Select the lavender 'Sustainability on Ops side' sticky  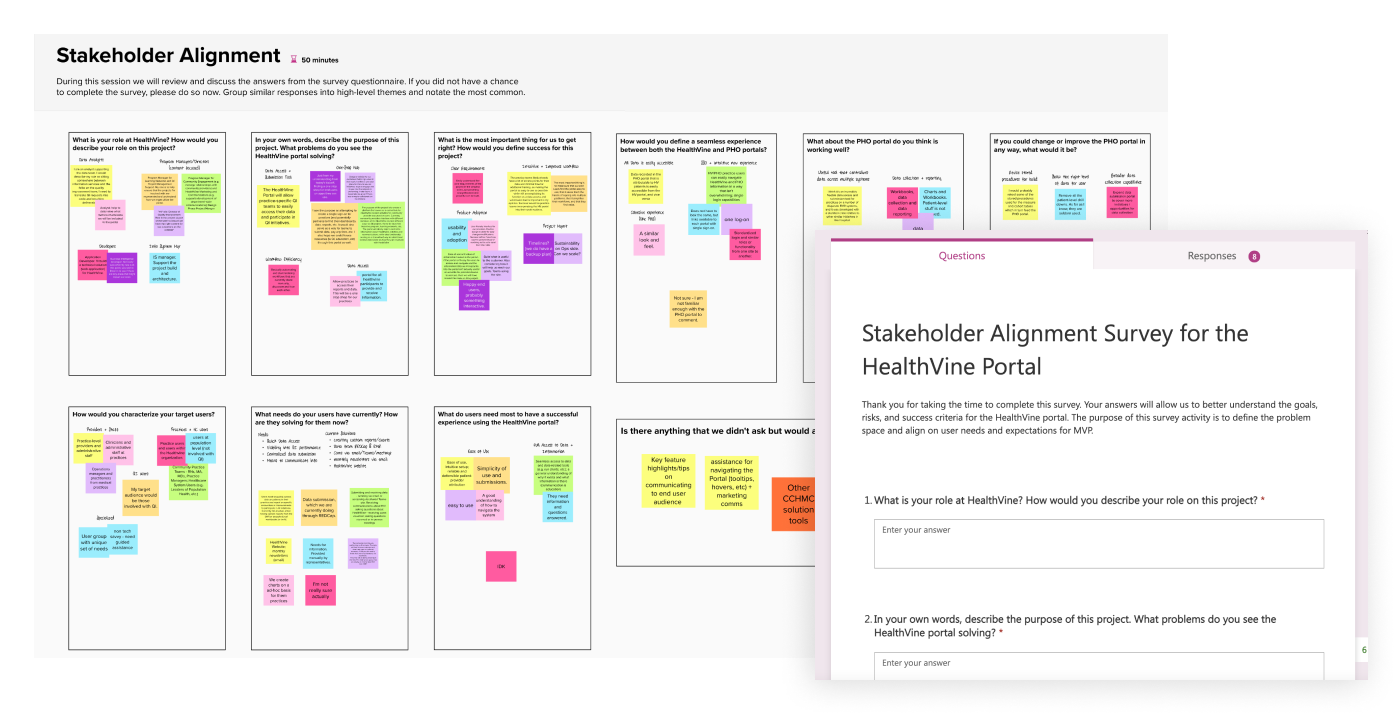pos(566,249)
